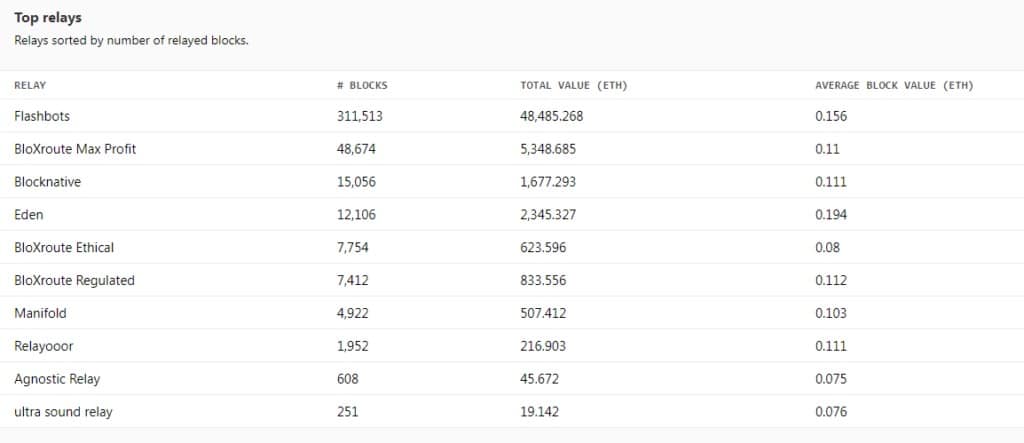Click the RELAY column header
This screenshot has height=443, width=1024.
30,86
